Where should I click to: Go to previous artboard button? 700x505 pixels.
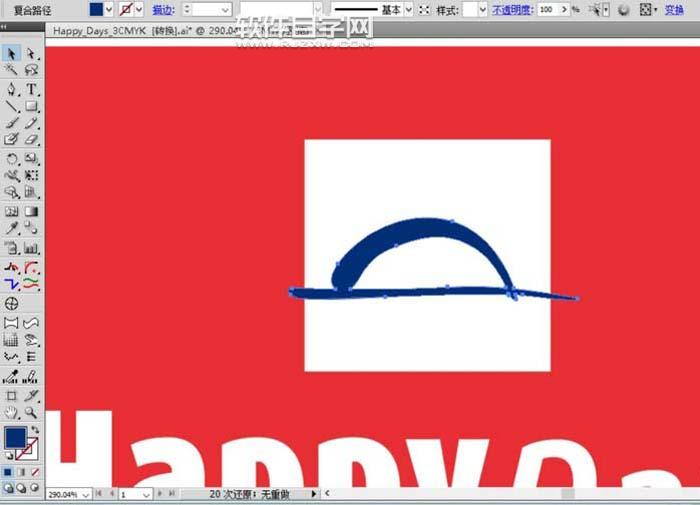[112, 494]
